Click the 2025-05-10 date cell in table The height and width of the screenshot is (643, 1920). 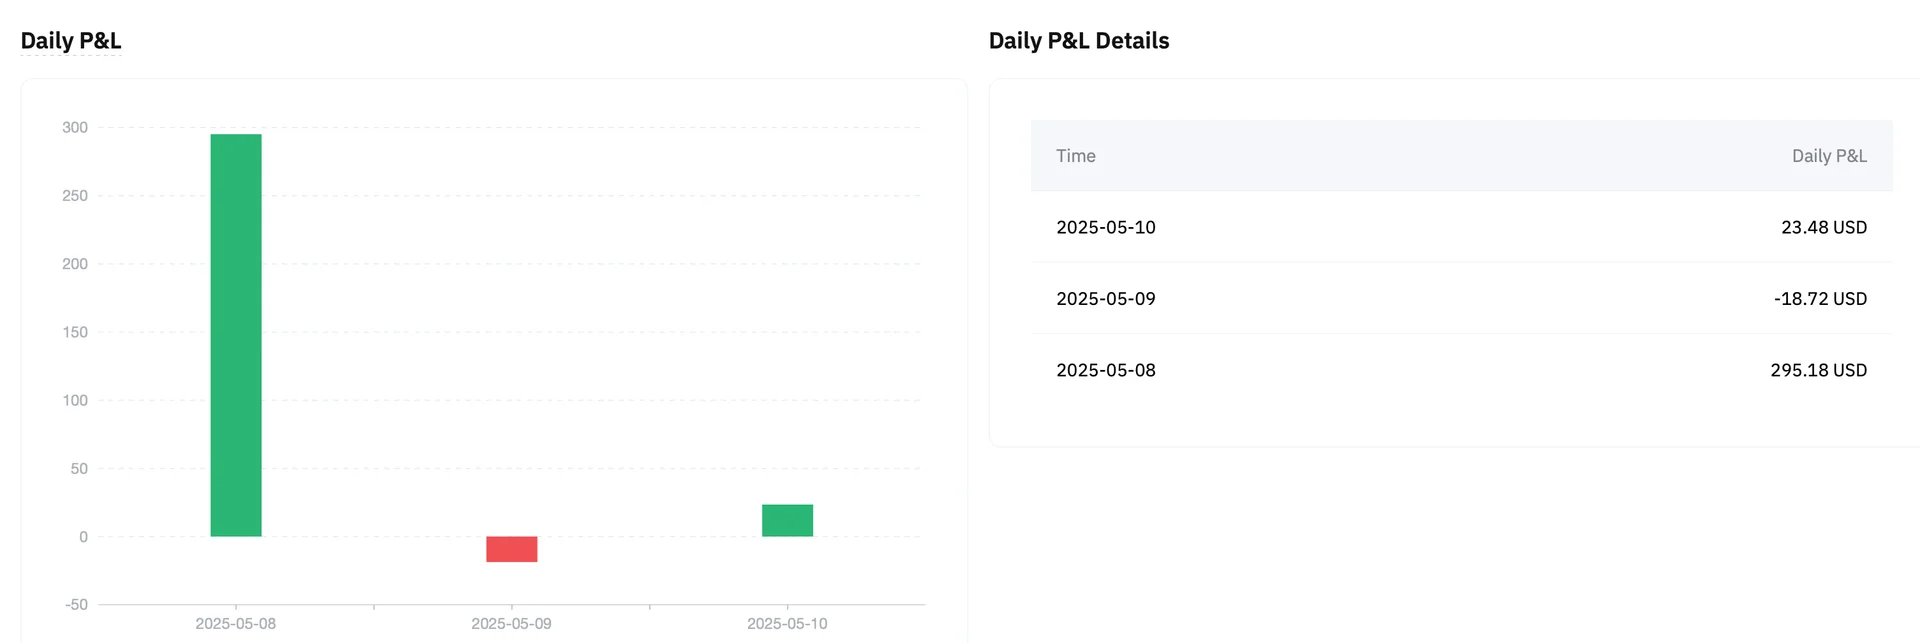pos(1106,227)
